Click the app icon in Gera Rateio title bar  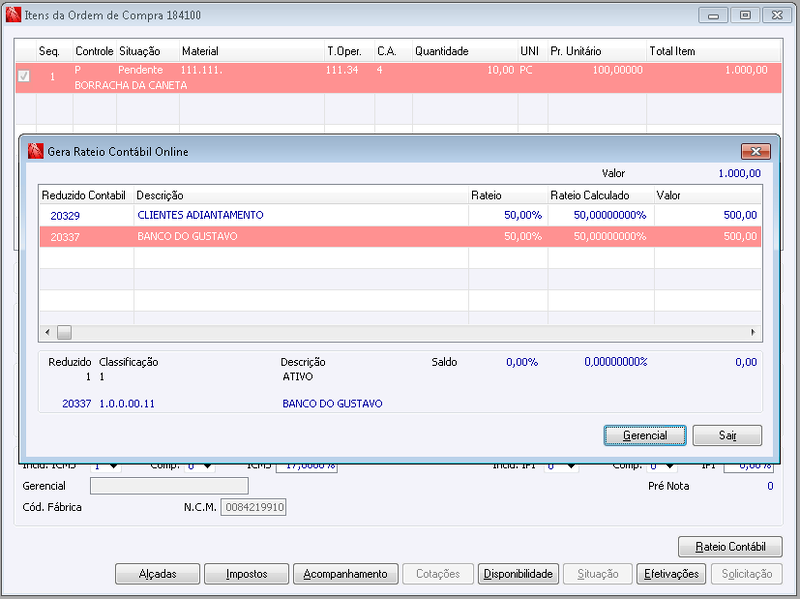click(x=35, y=152)
